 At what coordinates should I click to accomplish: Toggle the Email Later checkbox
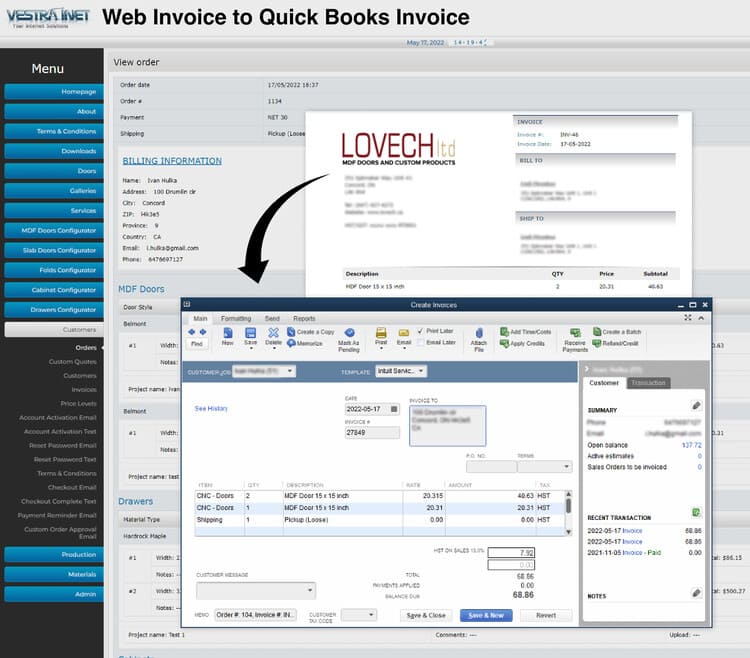(420, 342)
